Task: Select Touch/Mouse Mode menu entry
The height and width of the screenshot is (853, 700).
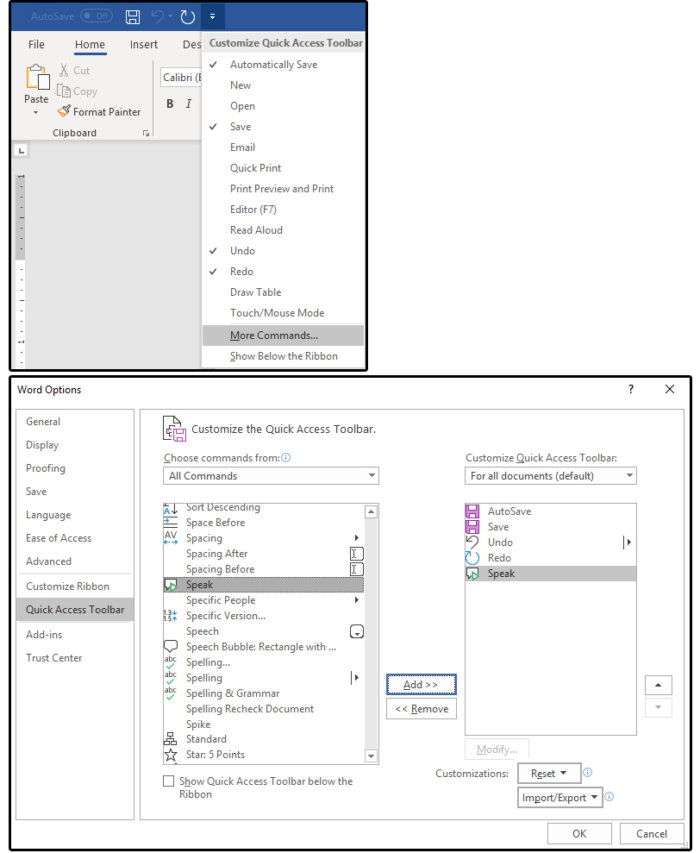Action: 283,312
